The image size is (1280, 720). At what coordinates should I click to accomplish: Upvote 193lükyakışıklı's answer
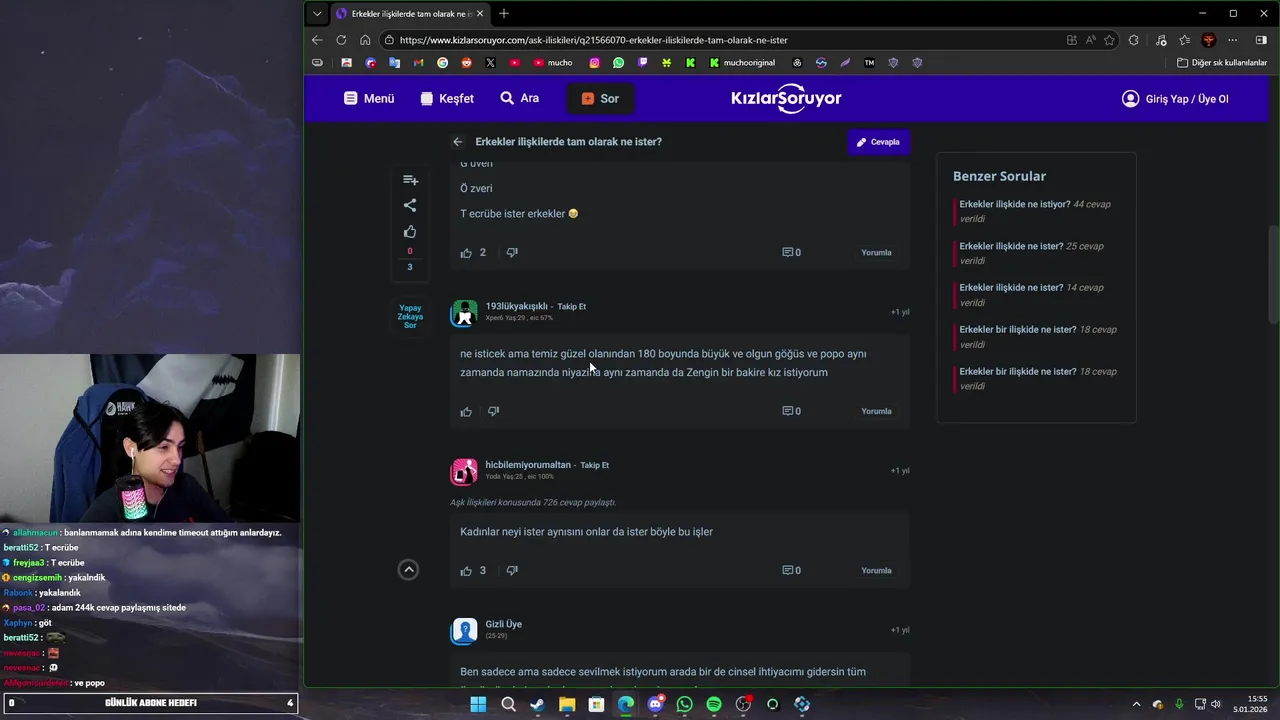[466, 411]
